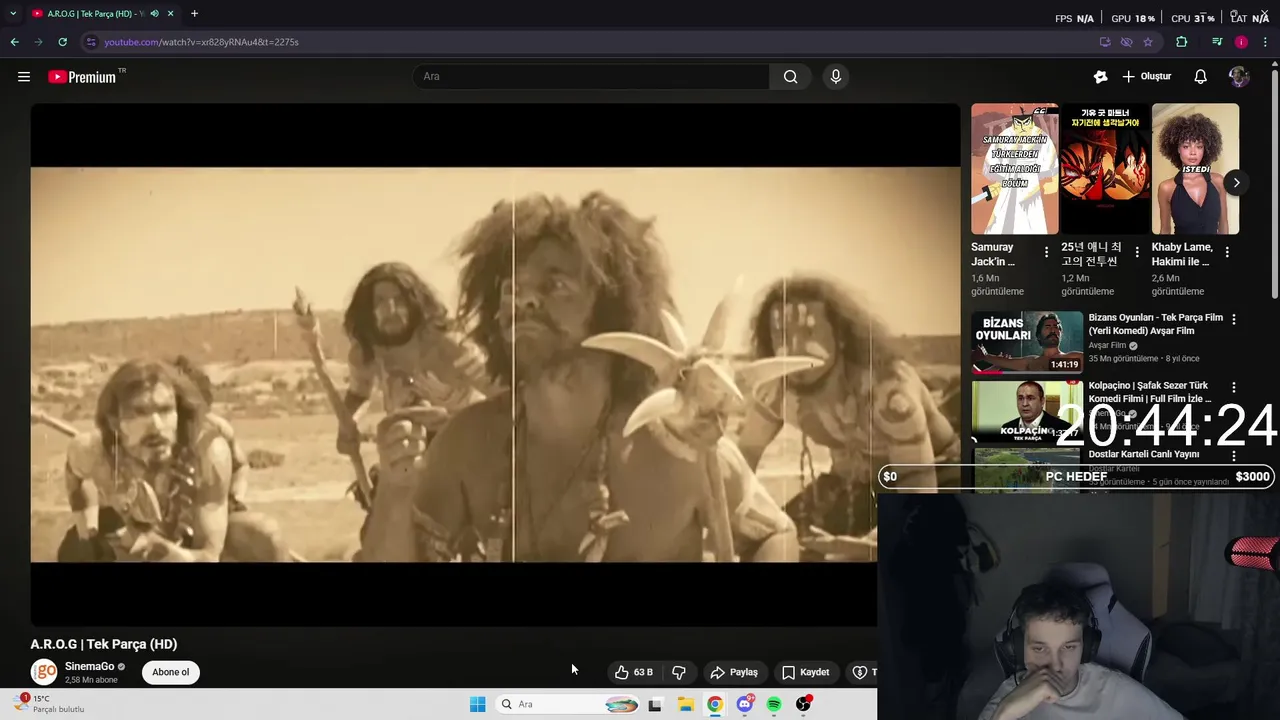Open the Khaby Lame short thumbnail
The image size is (1280, 720).
[1194, 169]
